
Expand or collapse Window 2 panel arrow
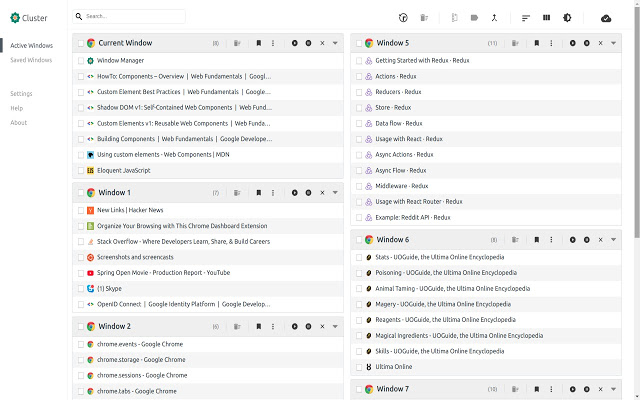335,326
